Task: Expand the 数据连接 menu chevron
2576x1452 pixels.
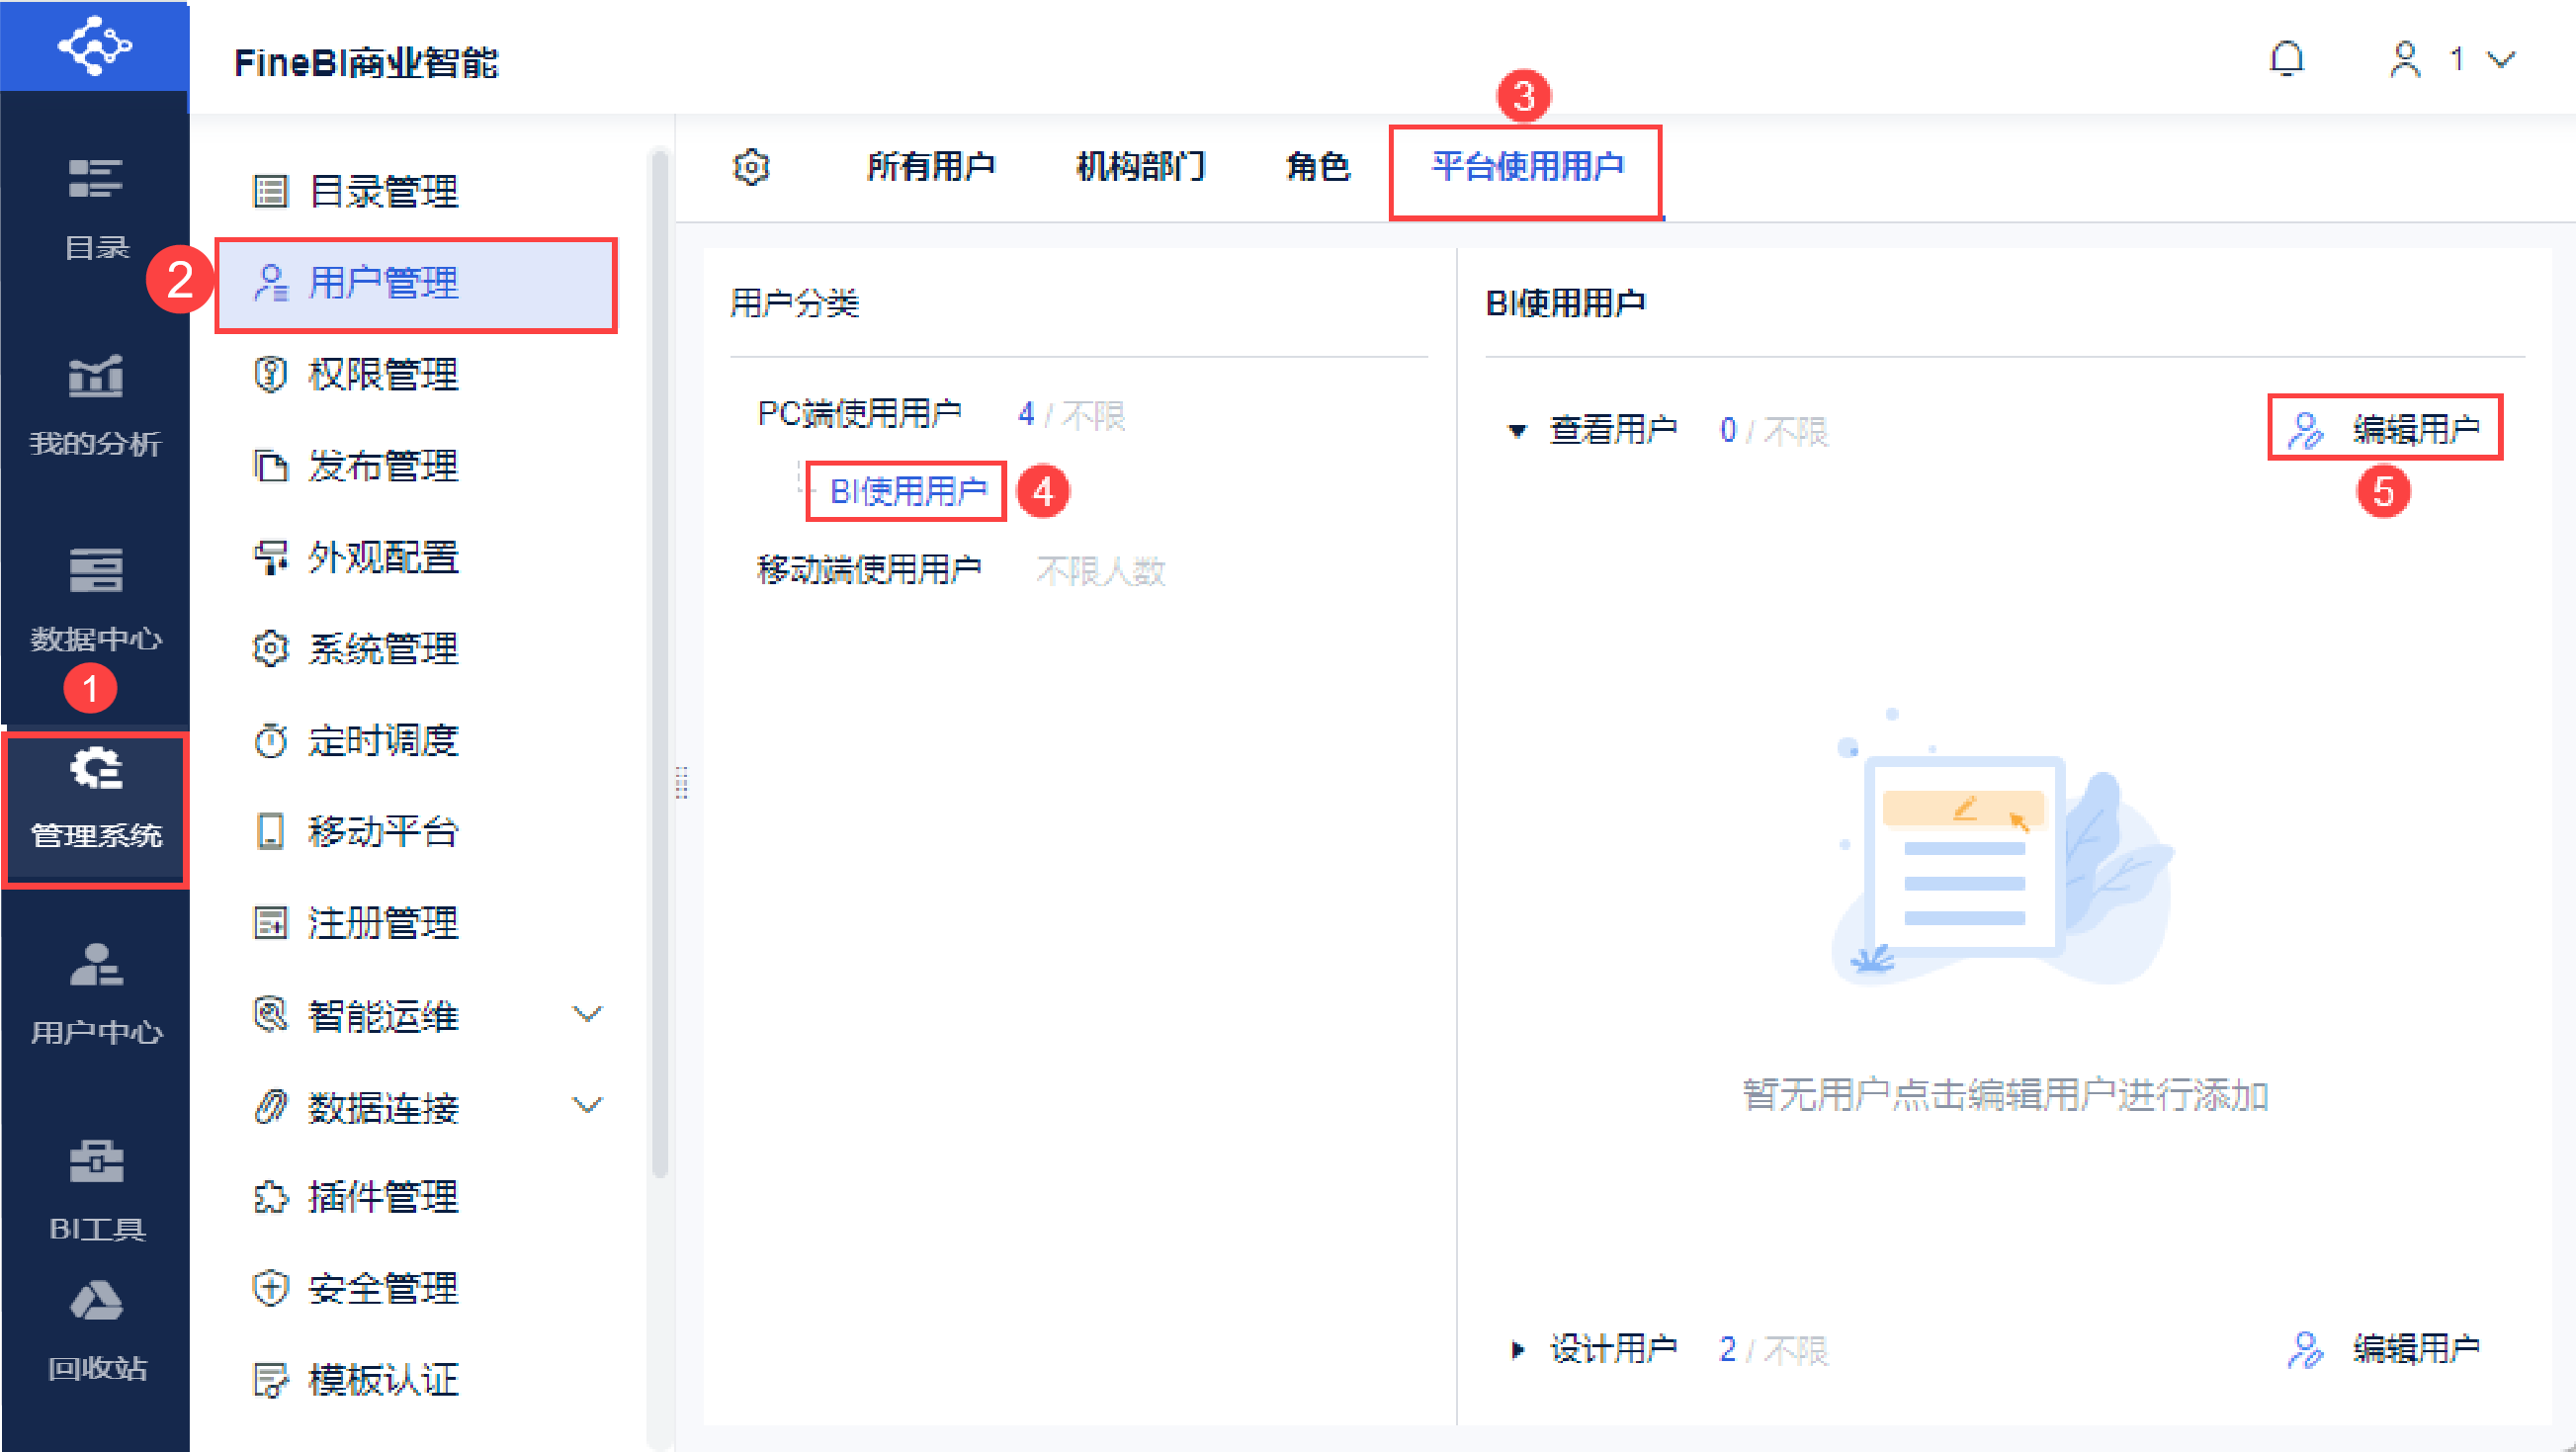Action: (x=586, y=1106)
